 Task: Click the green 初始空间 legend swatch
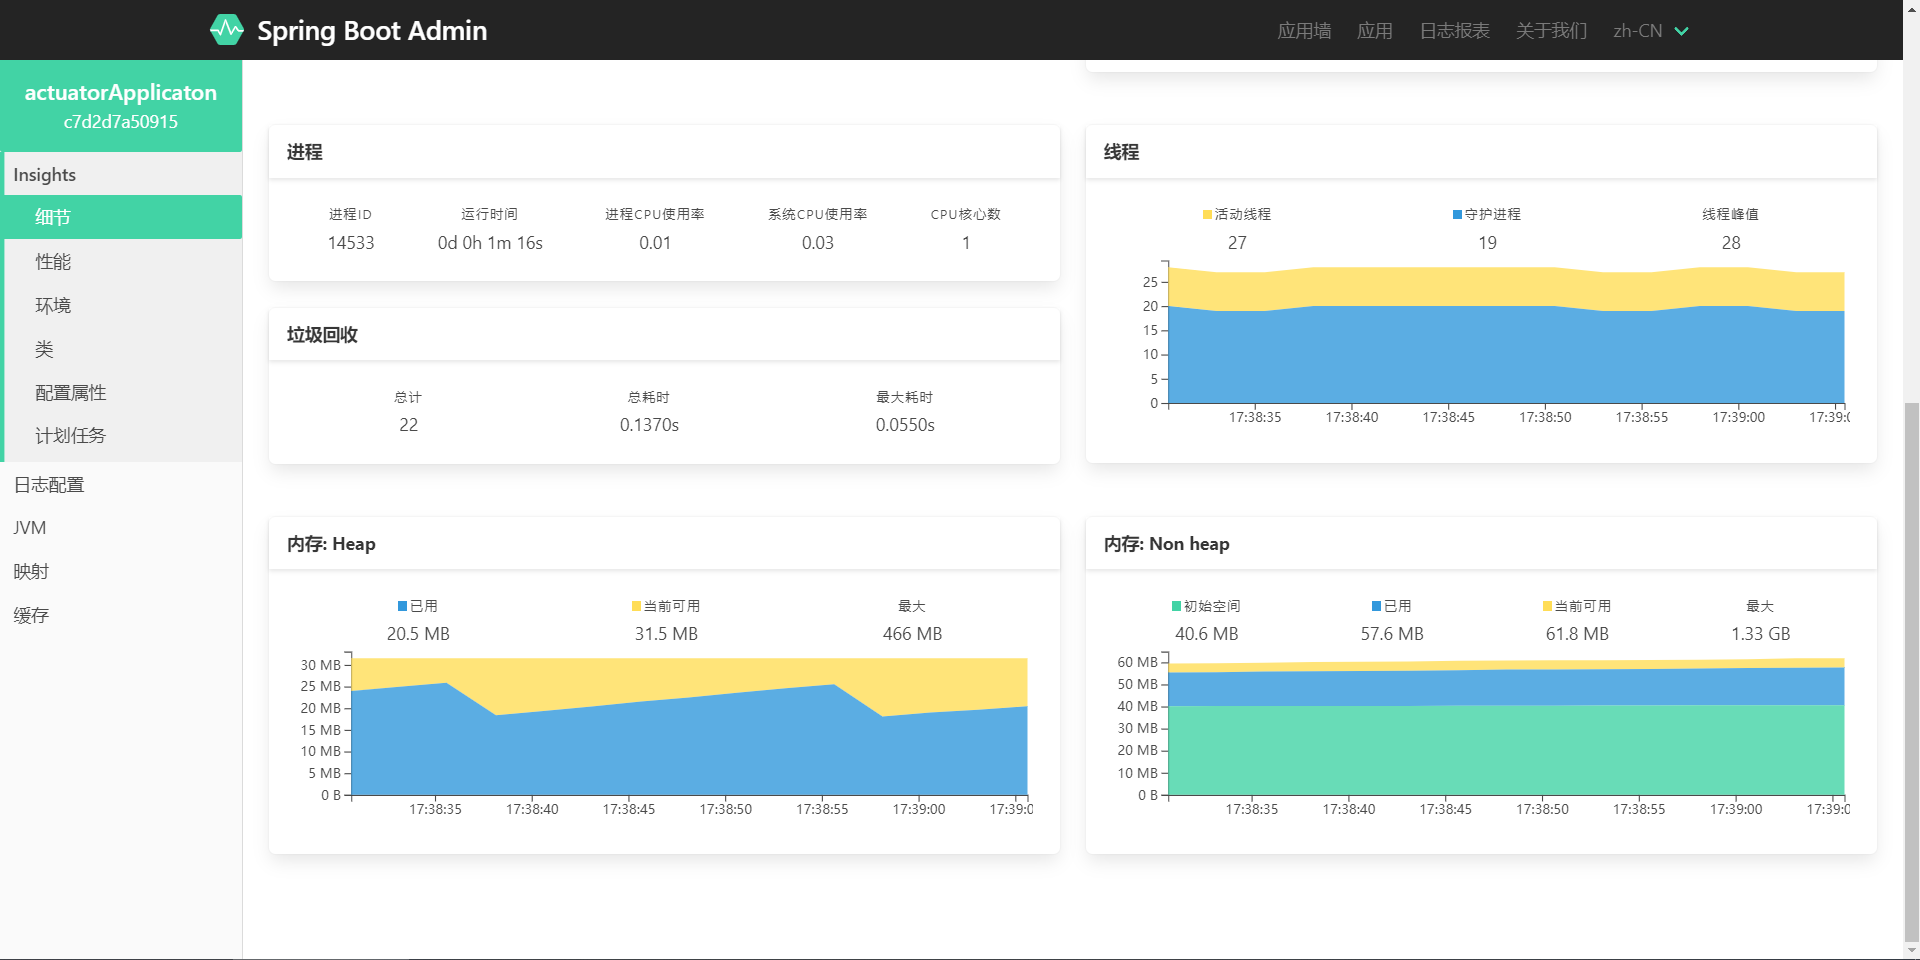click(1176, 607)
